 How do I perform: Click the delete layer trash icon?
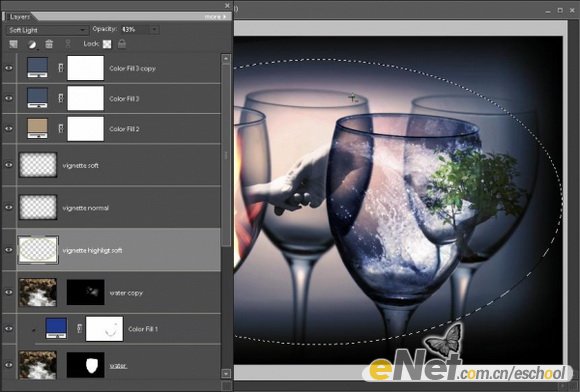[x=49, y=44]
